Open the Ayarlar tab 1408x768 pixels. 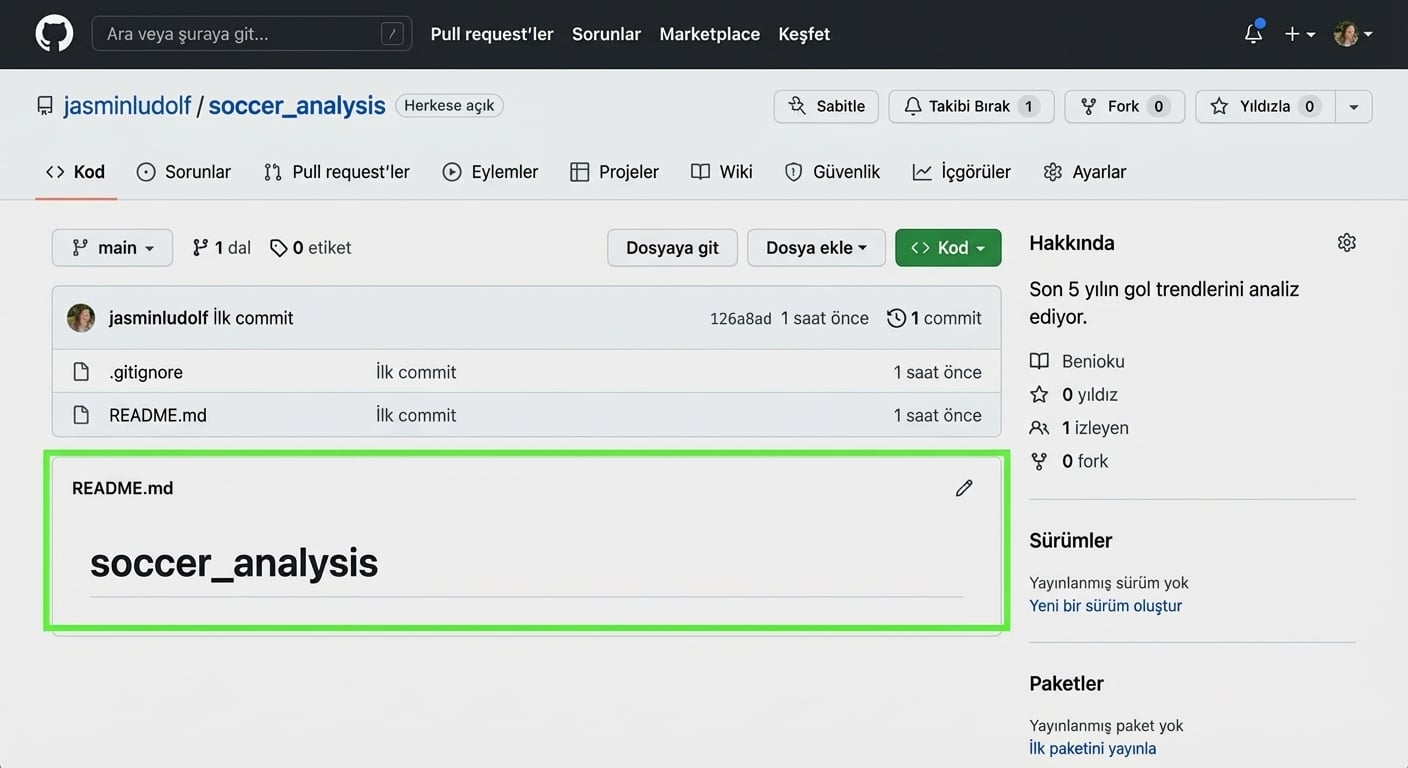tap(1085, 172)
